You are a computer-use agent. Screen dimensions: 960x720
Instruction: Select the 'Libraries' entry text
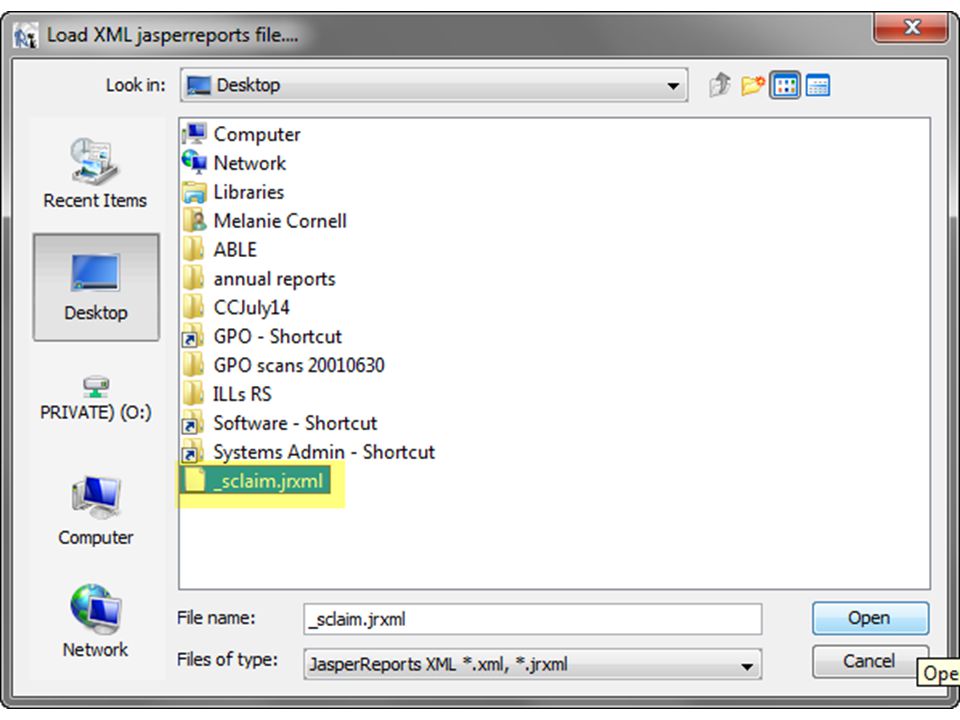click(x=249, y=192)
